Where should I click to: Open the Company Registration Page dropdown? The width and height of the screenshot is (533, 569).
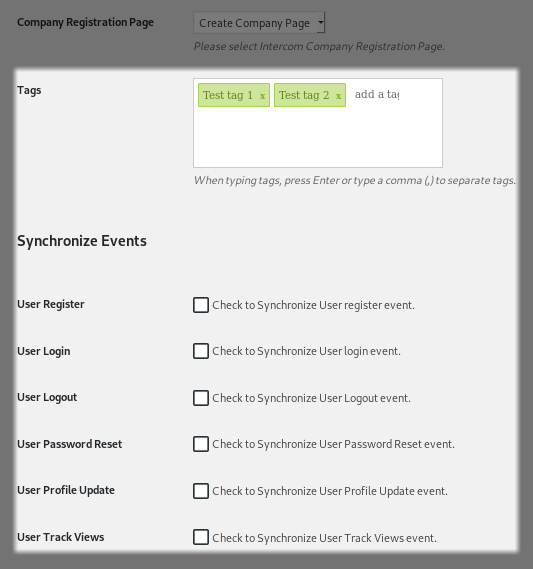[x=259, y=23]
